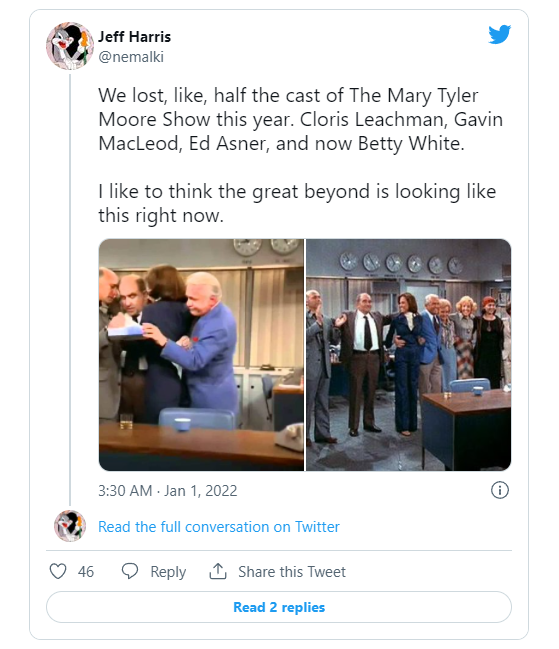Click the 46 likes count
Screen dimensions: 559x649
[x=86, y=572]
